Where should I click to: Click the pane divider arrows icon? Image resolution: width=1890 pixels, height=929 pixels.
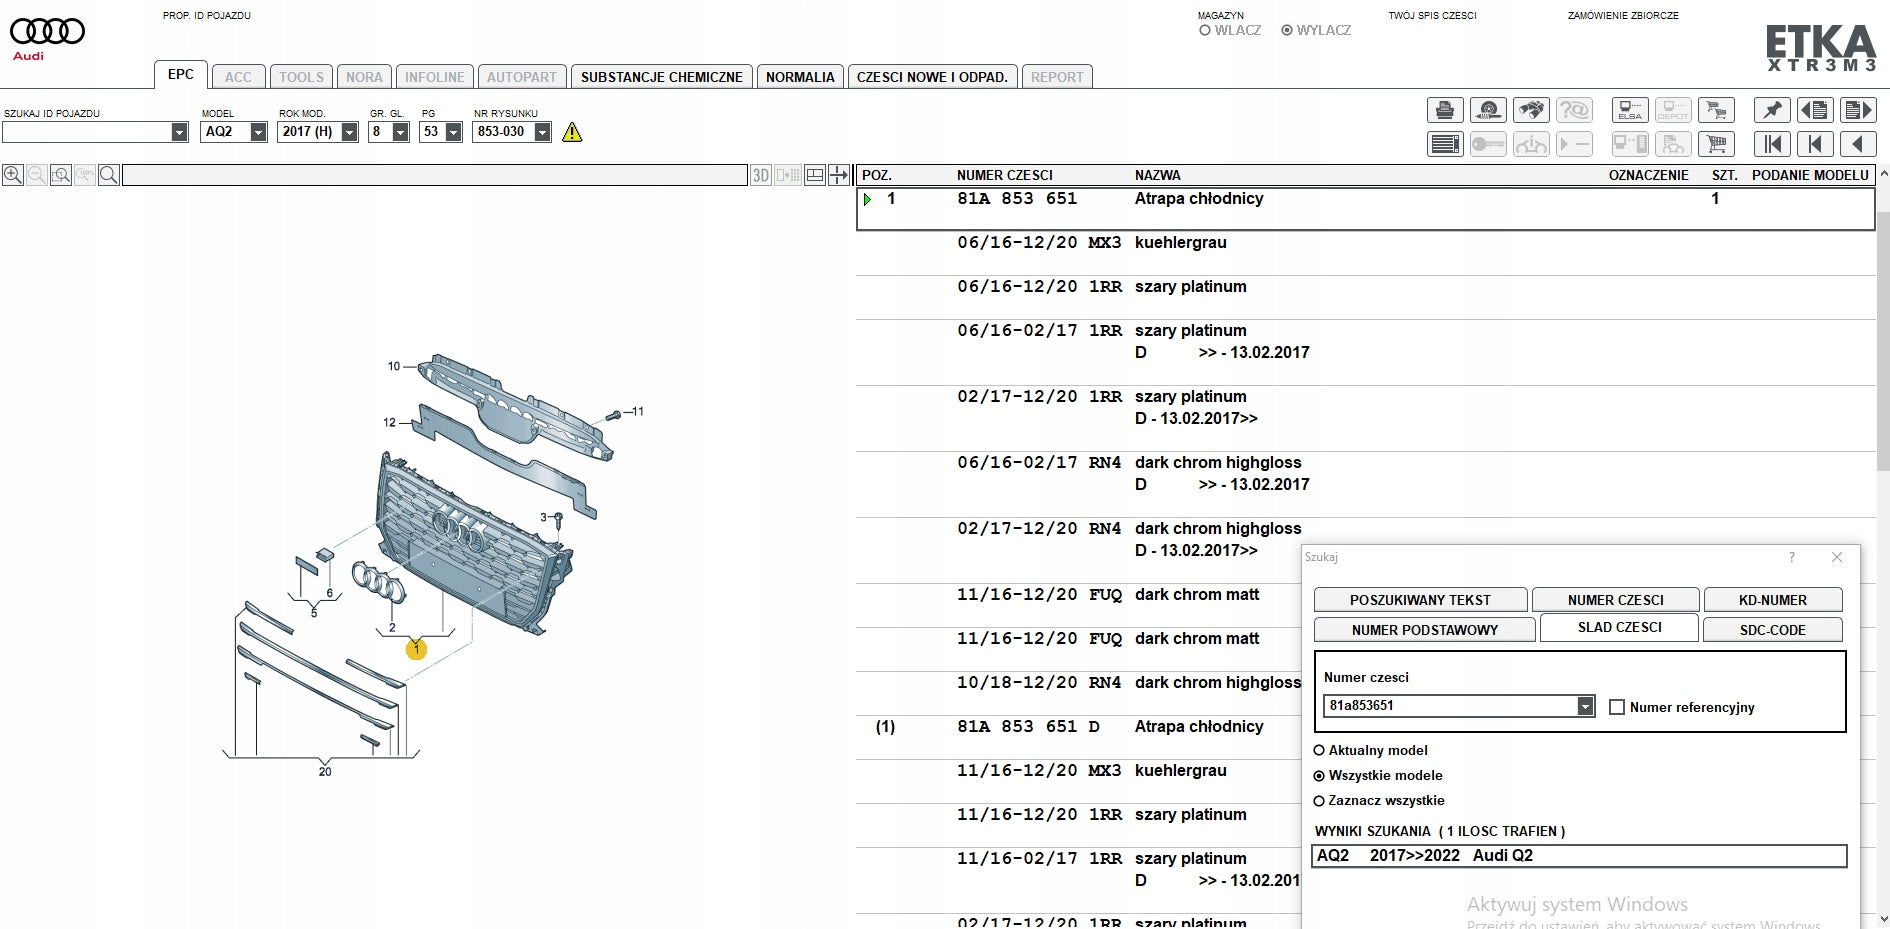[839, 175]
